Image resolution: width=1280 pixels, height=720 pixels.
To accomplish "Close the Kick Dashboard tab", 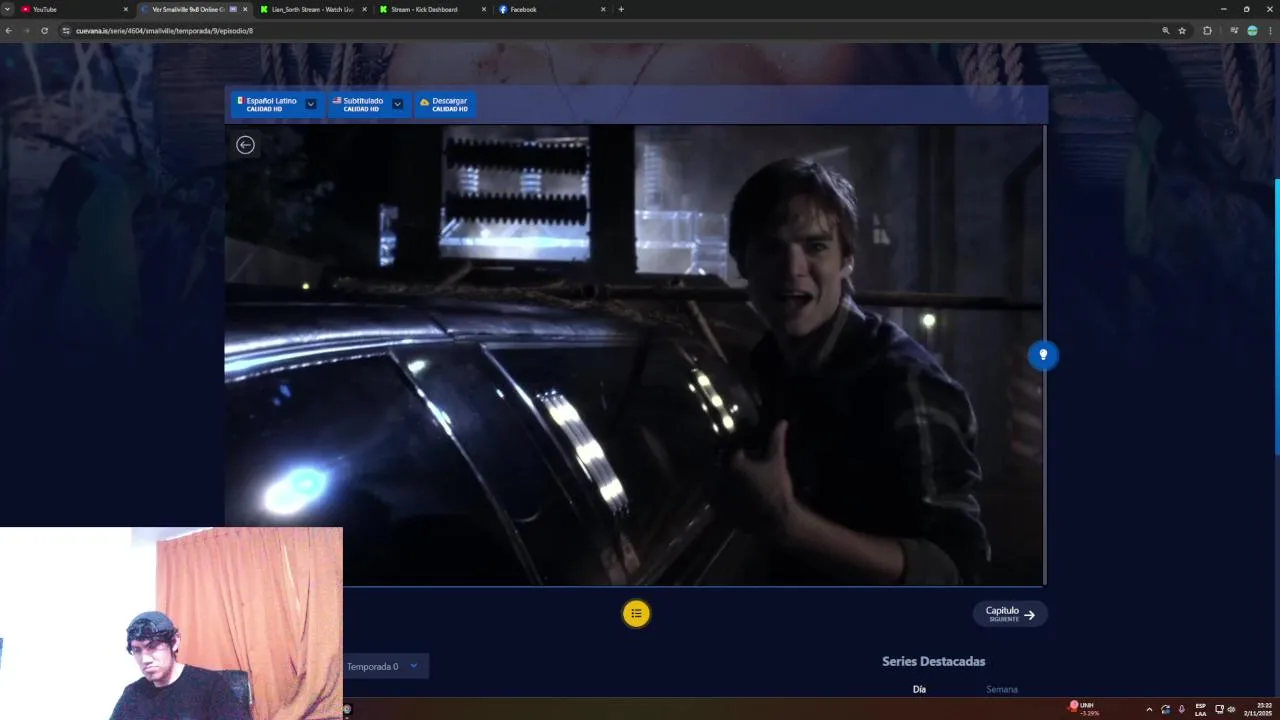I will point(484,9).
